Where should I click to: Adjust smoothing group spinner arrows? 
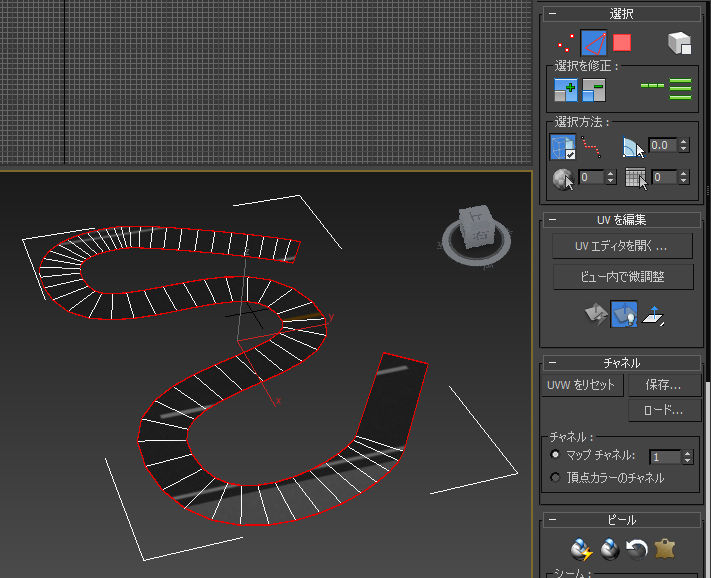(611, 177)
